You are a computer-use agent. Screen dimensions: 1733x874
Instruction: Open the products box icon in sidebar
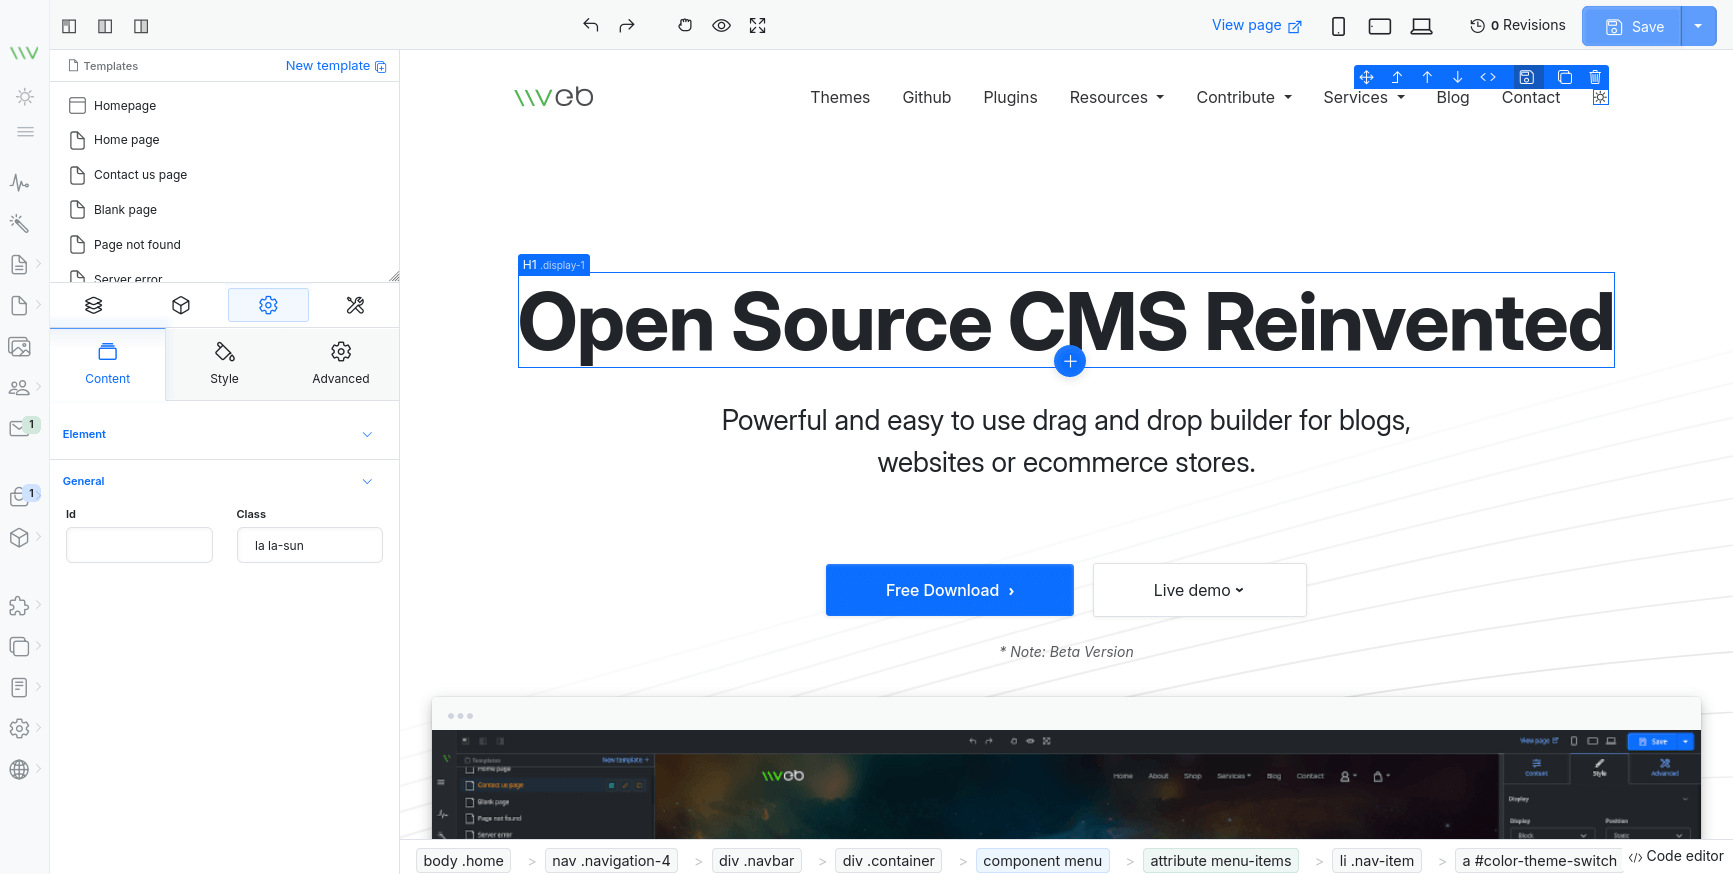tap(19, 537)
